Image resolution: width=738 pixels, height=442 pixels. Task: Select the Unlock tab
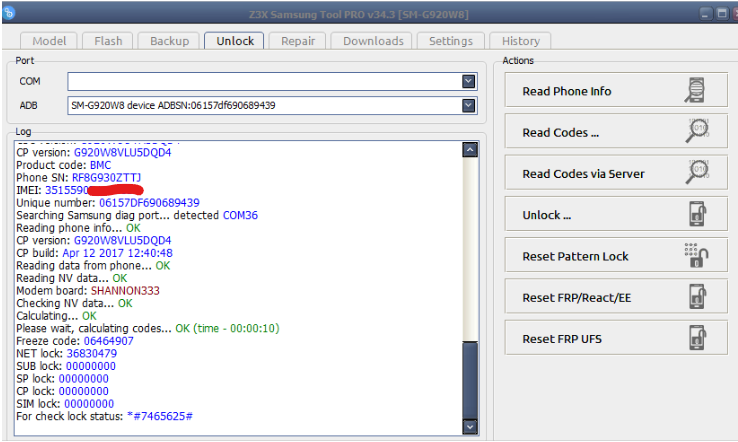click(x=234, y=41)
